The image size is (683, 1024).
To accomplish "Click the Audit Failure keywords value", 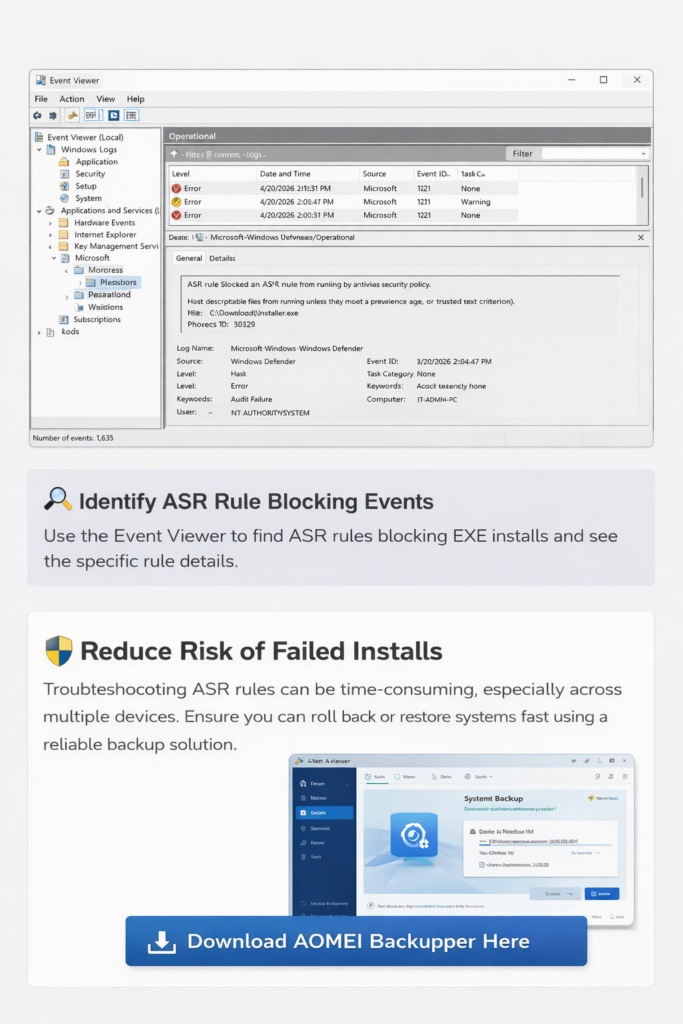I will pos(251,399).
